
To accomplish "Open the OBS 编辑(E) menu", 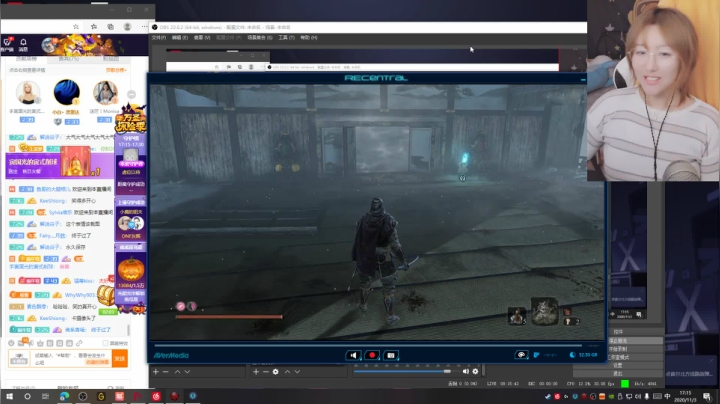I will (x=180, y=38).
